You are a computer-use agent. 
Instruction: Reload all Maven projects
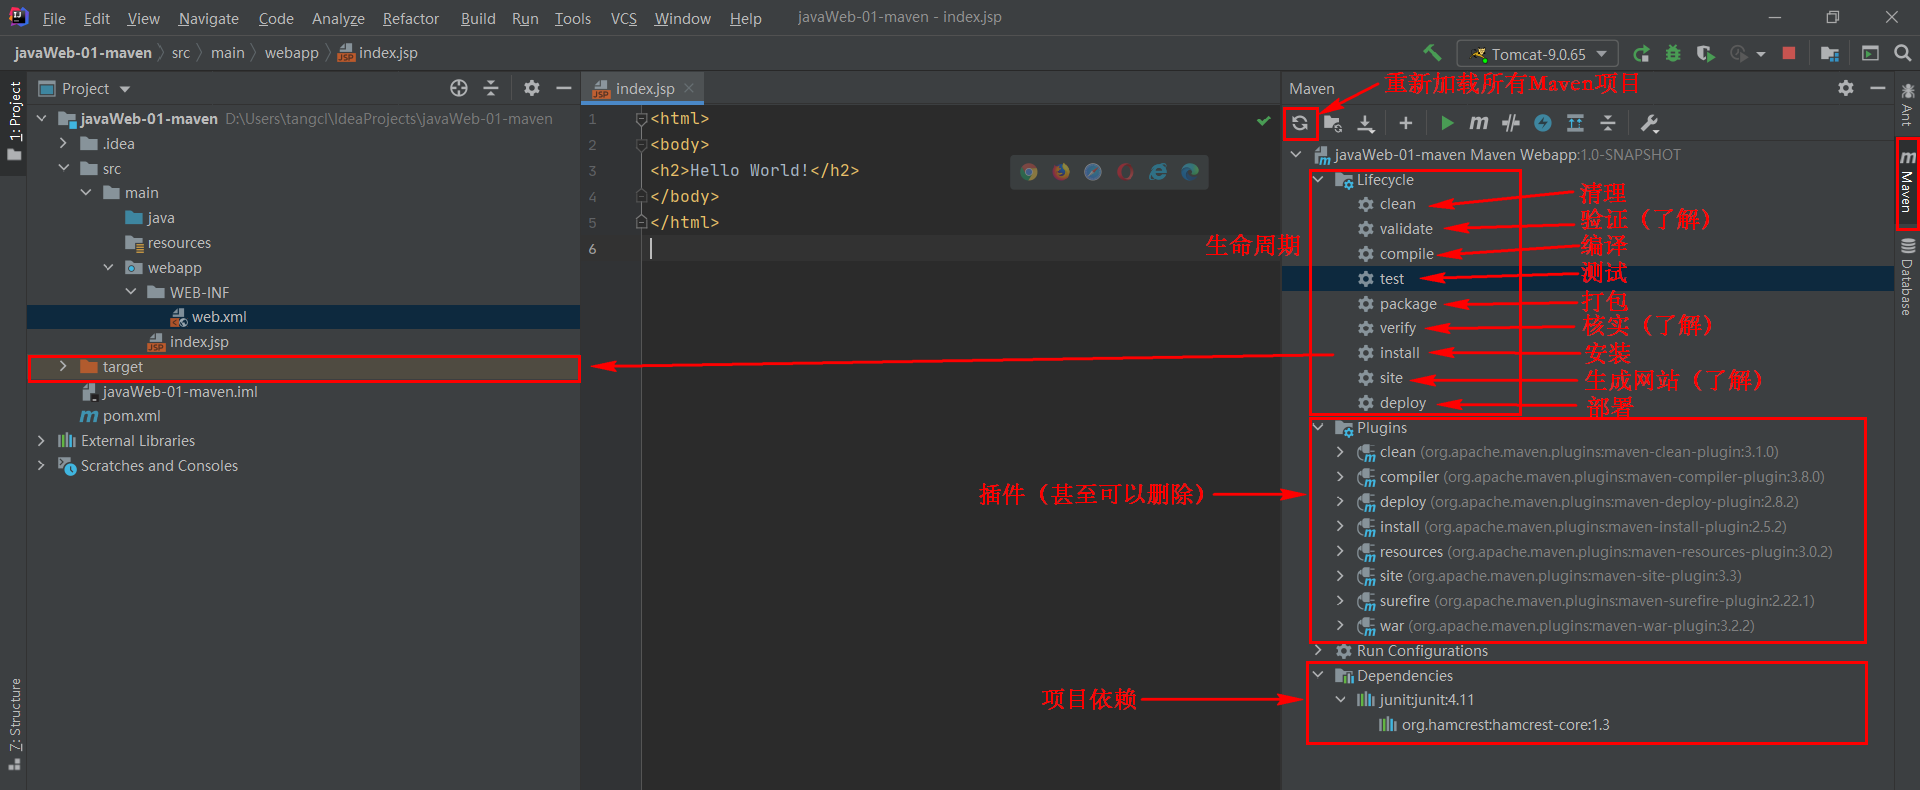tap(1300, 123)
